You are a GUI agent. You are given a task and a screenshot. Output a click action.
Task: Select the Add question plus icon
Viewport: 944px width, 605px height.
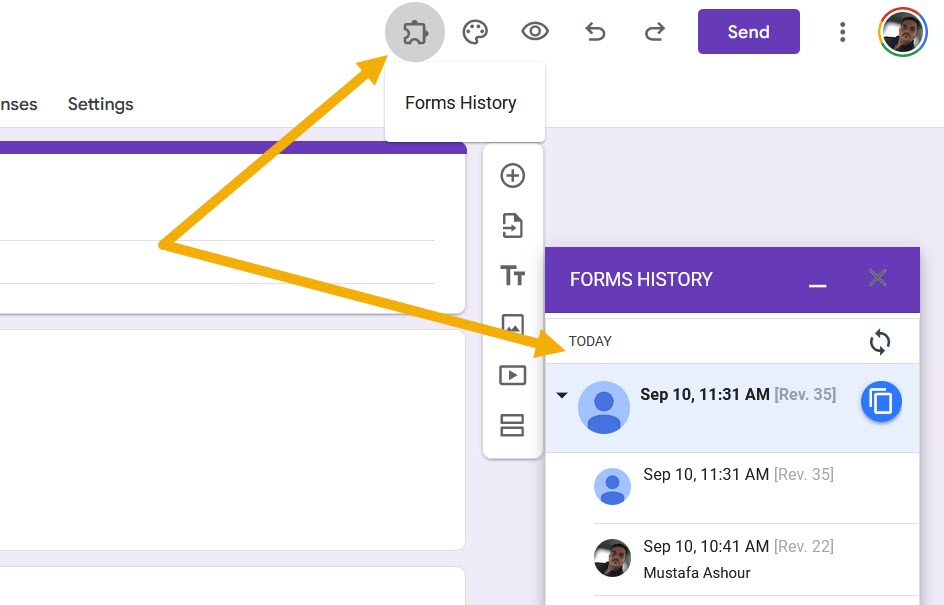512,175
